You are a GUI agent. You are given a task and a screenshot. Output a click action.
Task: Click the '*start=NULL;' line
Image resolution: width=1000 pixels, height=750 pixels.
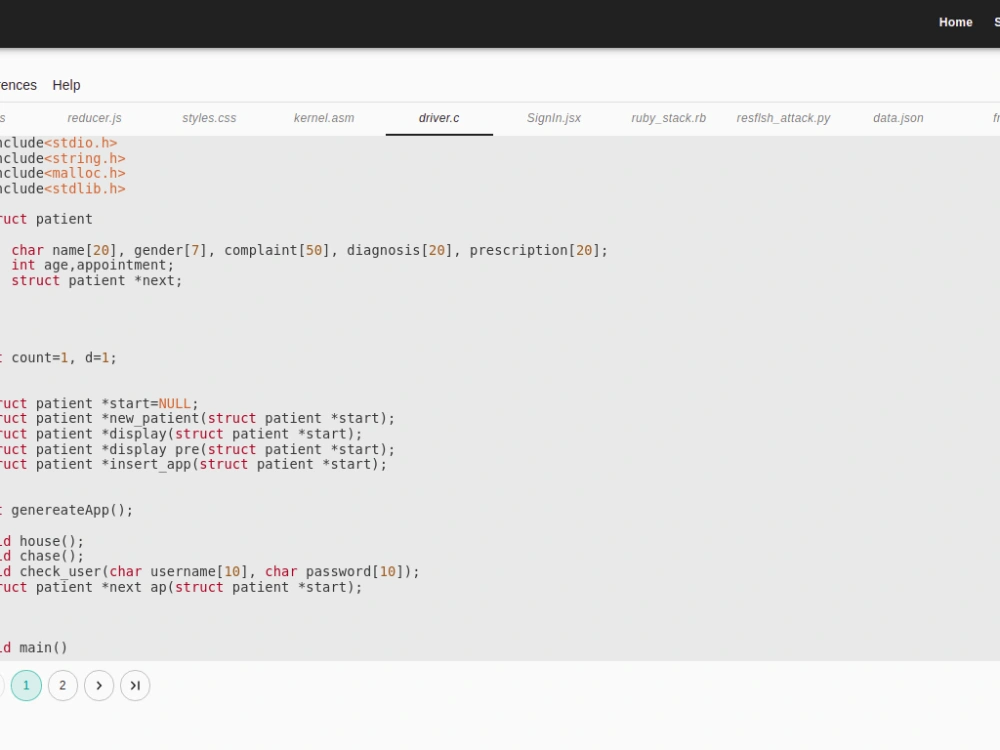pos(99,404)
